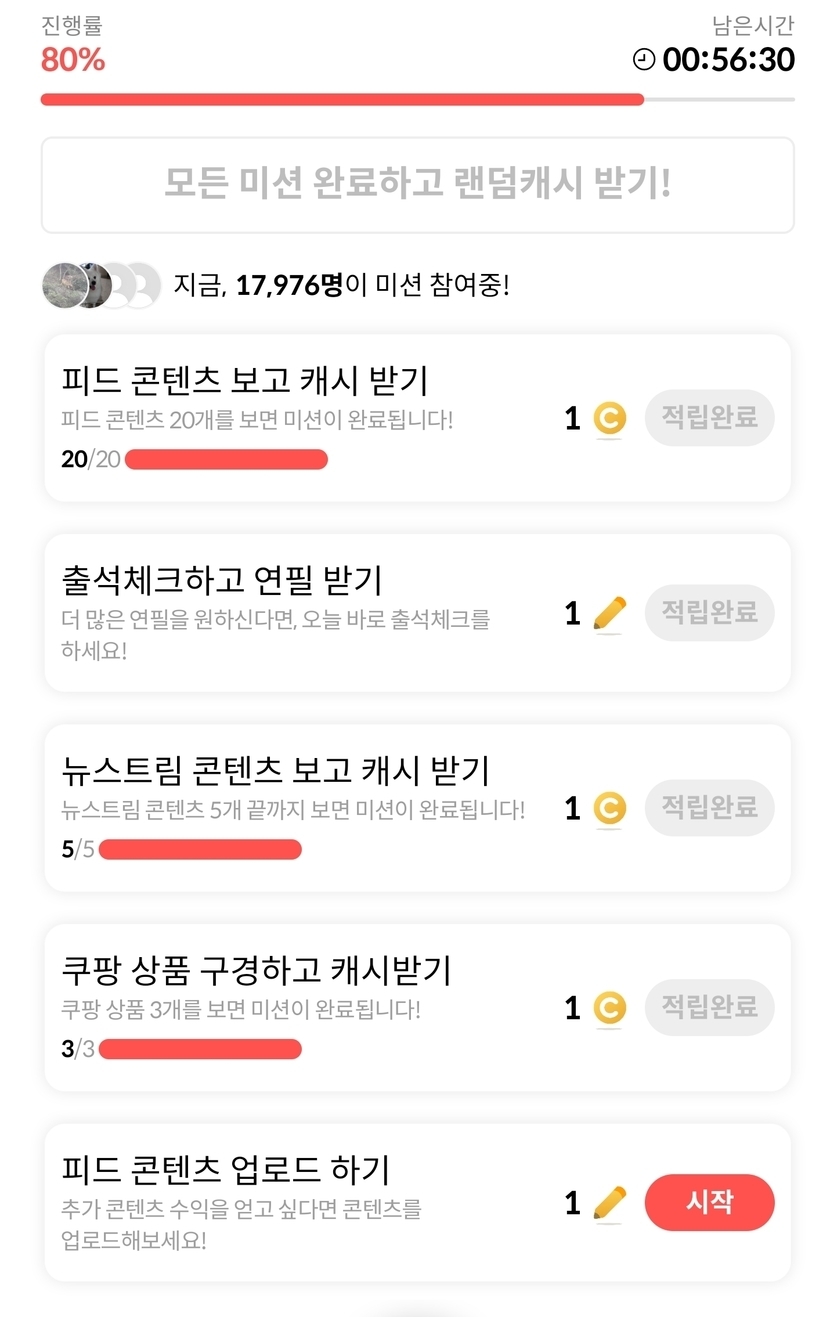Viewport: 830px width, 1317px height.
Task: Click the pencil icon on 출석체크하고 연필 받기
Action: tap(609, 613)
